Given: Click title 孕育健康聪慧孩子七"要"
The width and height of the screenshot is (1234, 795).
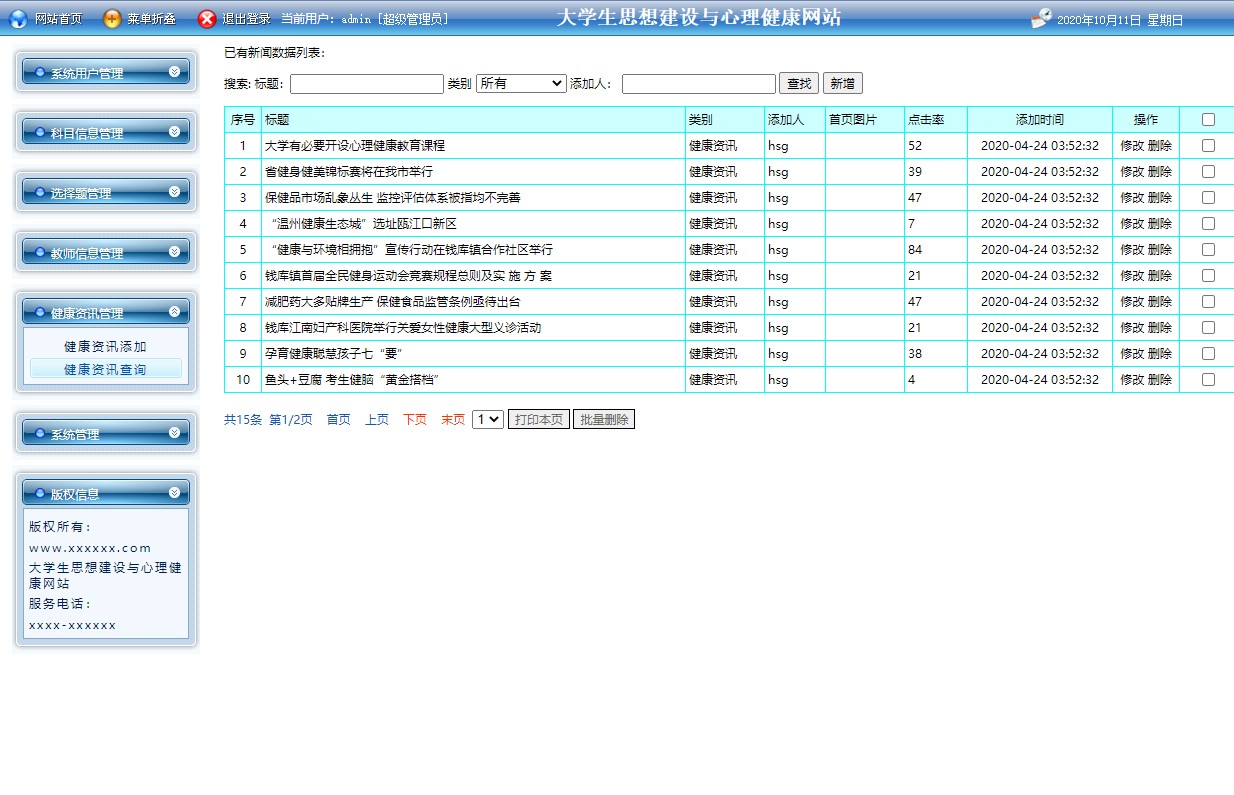Looking at the screenshot, I should pos(333,353).
